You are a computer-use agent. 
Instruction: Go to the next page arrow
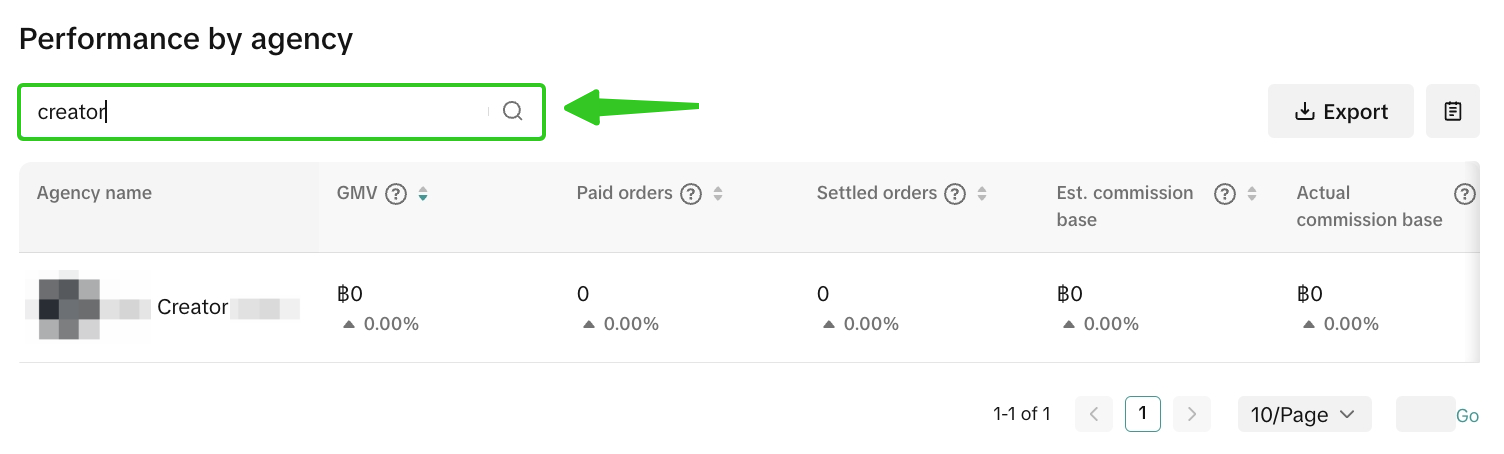pyautogui.click(x=1191, y=414)
